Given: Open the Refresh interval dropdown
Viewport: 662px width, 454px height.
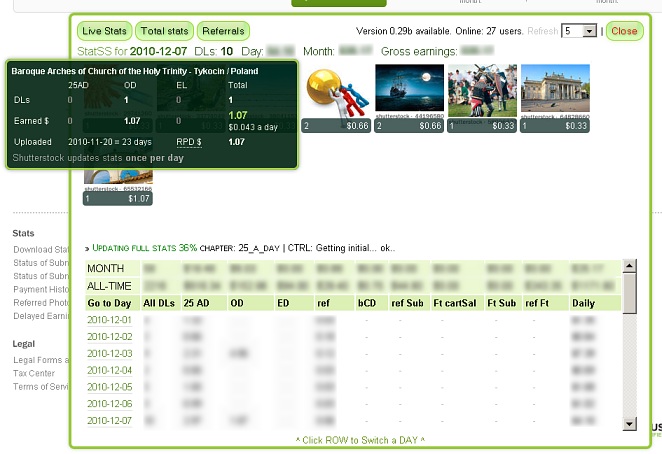Looking at the screenshot, I should pos(589,31).
